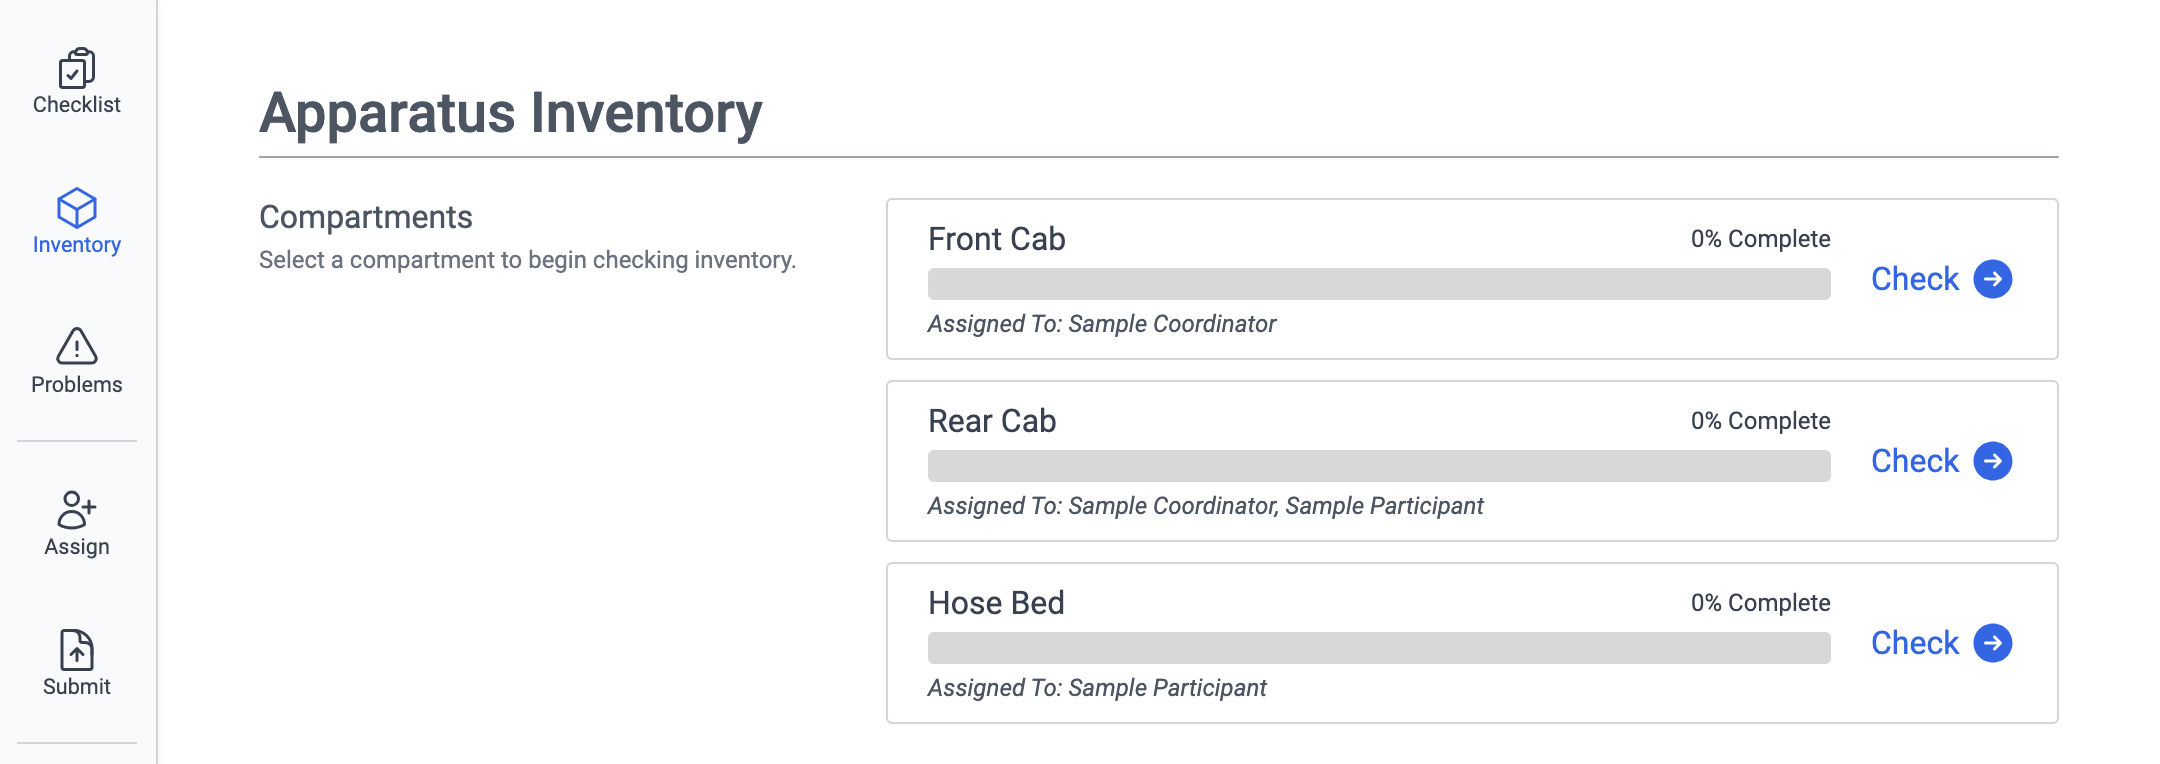This screenshot has height=764, width=2160.
Task: Click the Front Cab blue arrow icon
Action: (x=1992, y=279)
